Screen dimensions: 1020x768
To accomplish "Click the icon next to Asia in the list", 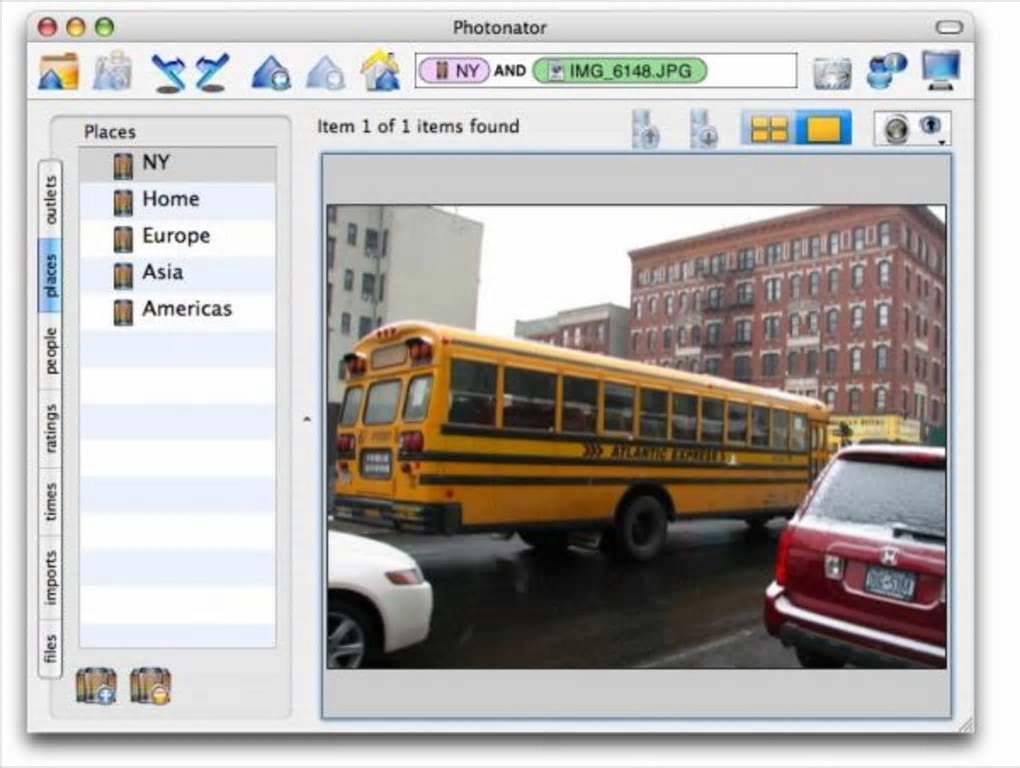I will point(123,275).
